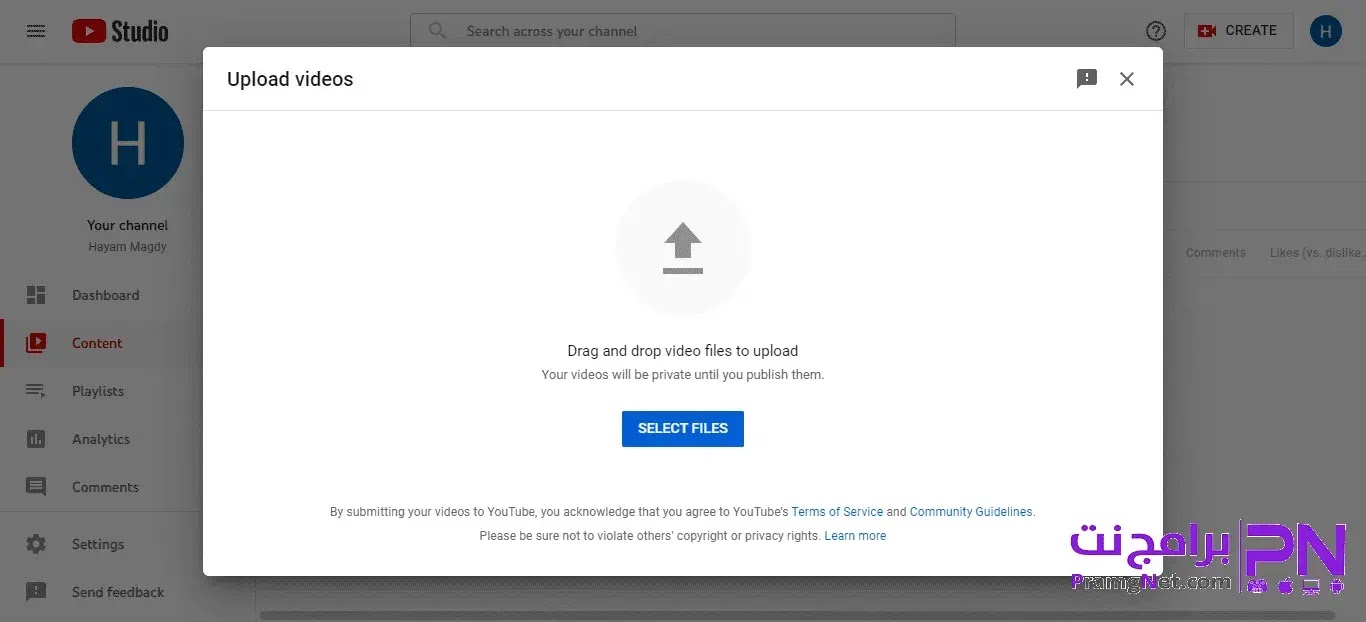Click the Your channel label
The width and height of the screenshot is (1366, 622).
coord(128,225)
